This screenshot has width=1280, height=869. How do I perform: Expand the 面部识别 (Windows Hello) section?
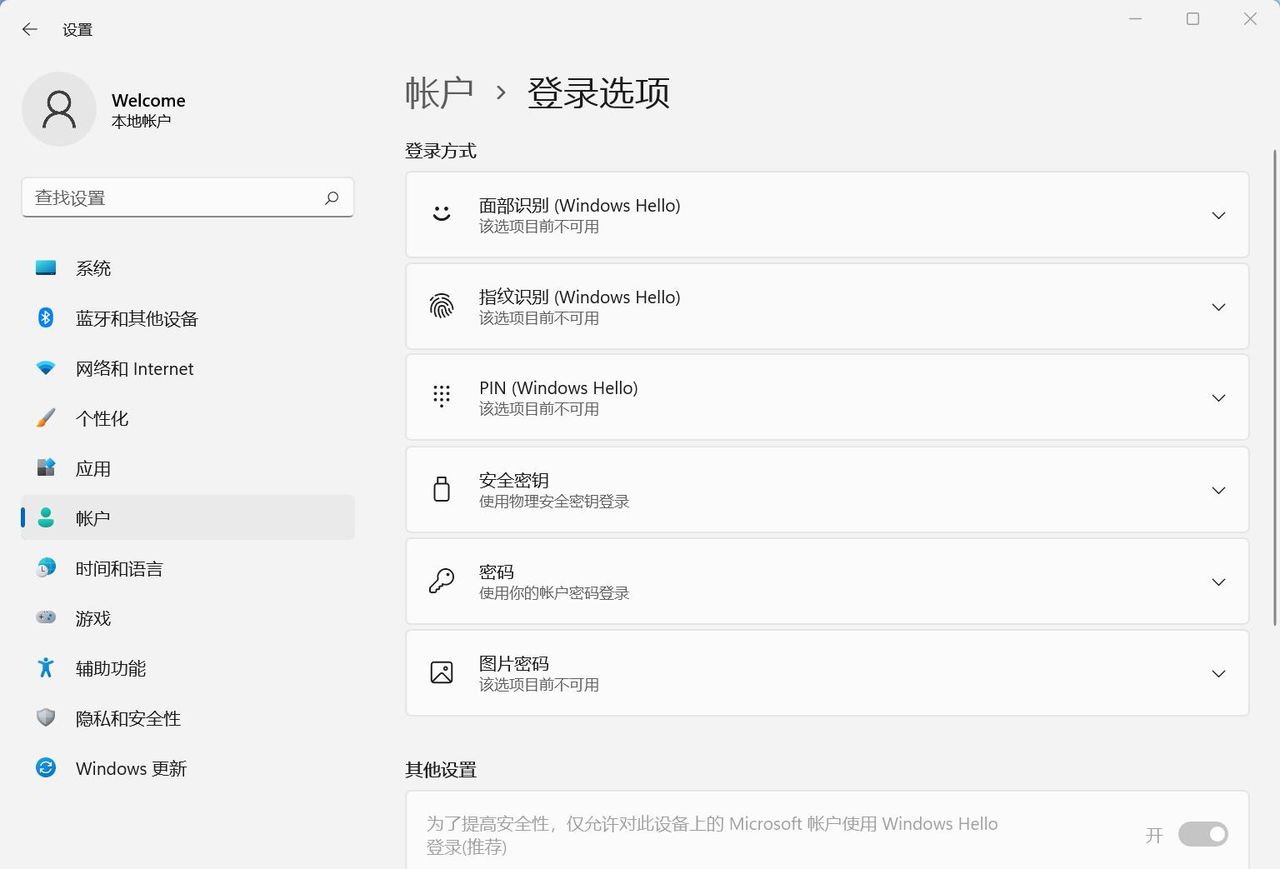click(x=1218, y=215)
